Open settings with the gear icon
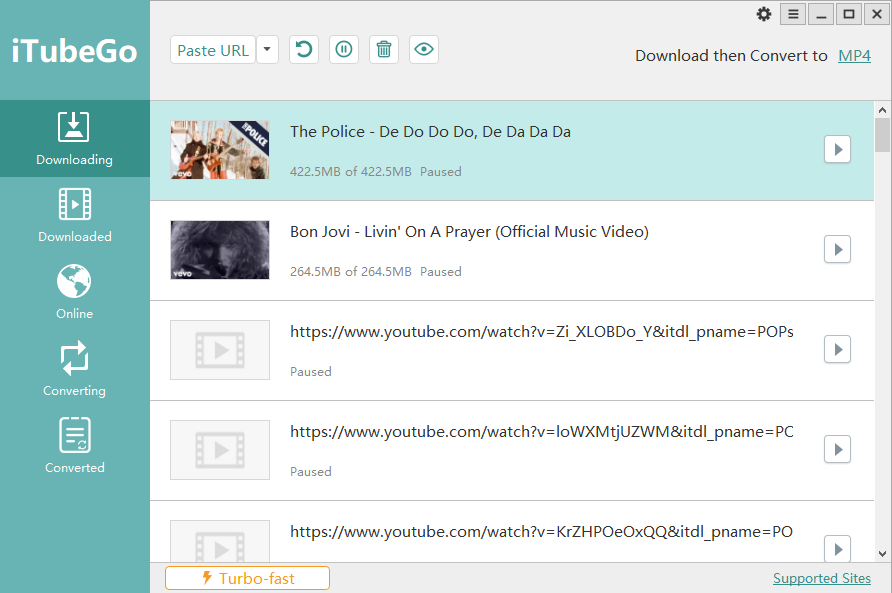This screenshot has height=593, width=892. click(763, 14)
